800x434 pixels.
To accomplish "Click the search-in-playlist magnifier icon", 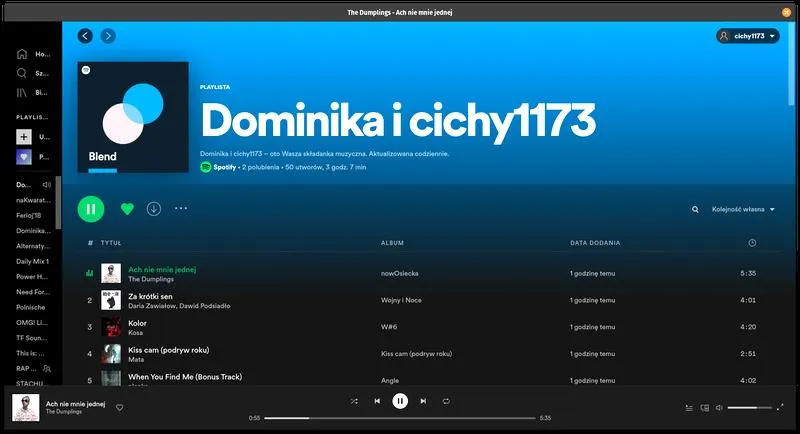I will (695, 210).
